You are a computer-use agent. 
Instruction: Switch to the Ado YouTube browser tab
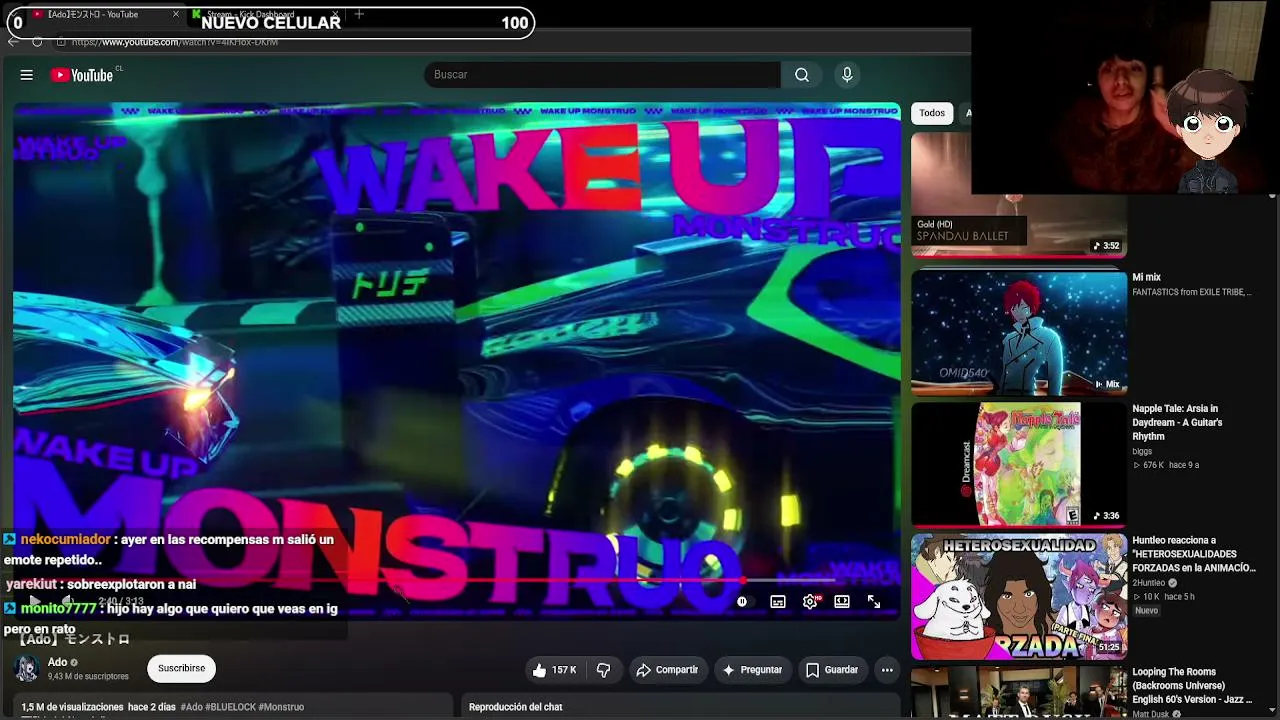pyautogui.click(x=95, y=15)
